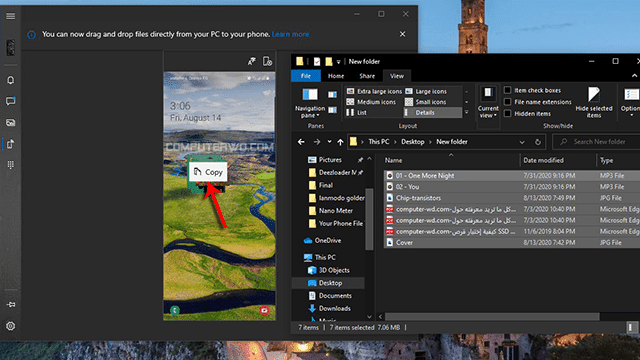The image size is (640, 360).
Task: Click the Preview pane icon
Action: (333, 95)
